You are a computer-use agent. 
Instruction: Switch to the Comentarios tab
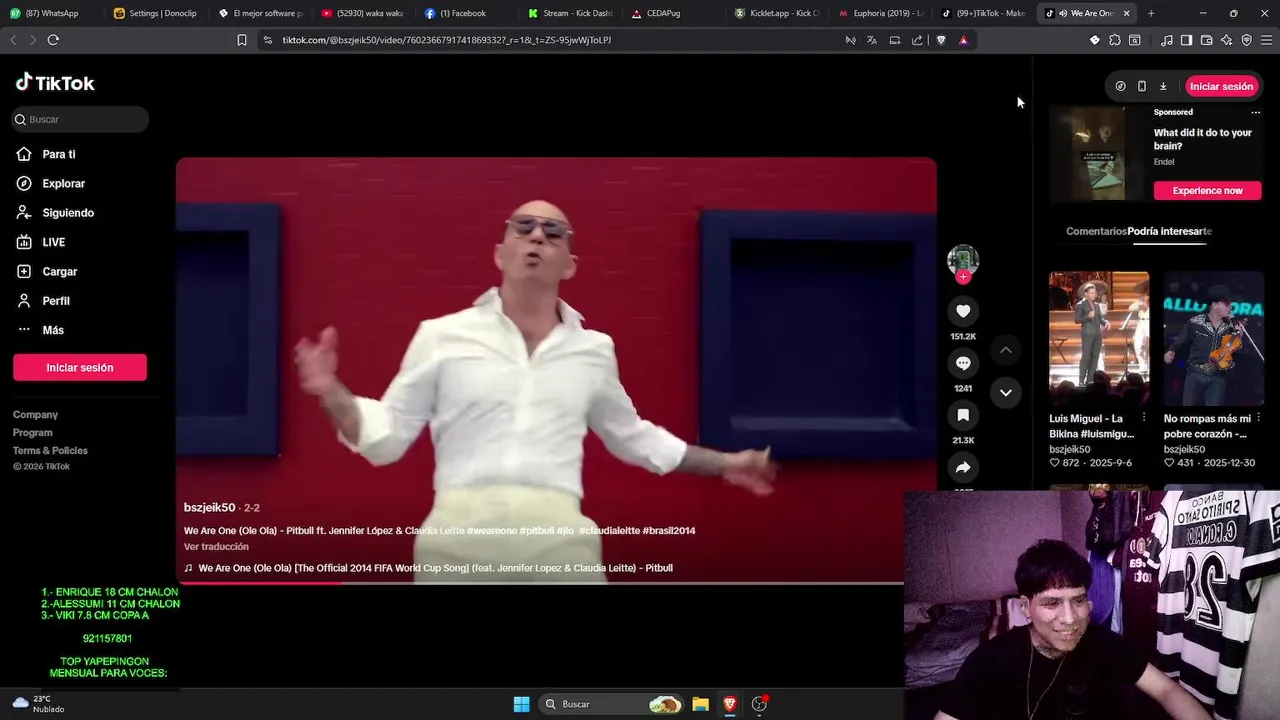(1096, 231)
